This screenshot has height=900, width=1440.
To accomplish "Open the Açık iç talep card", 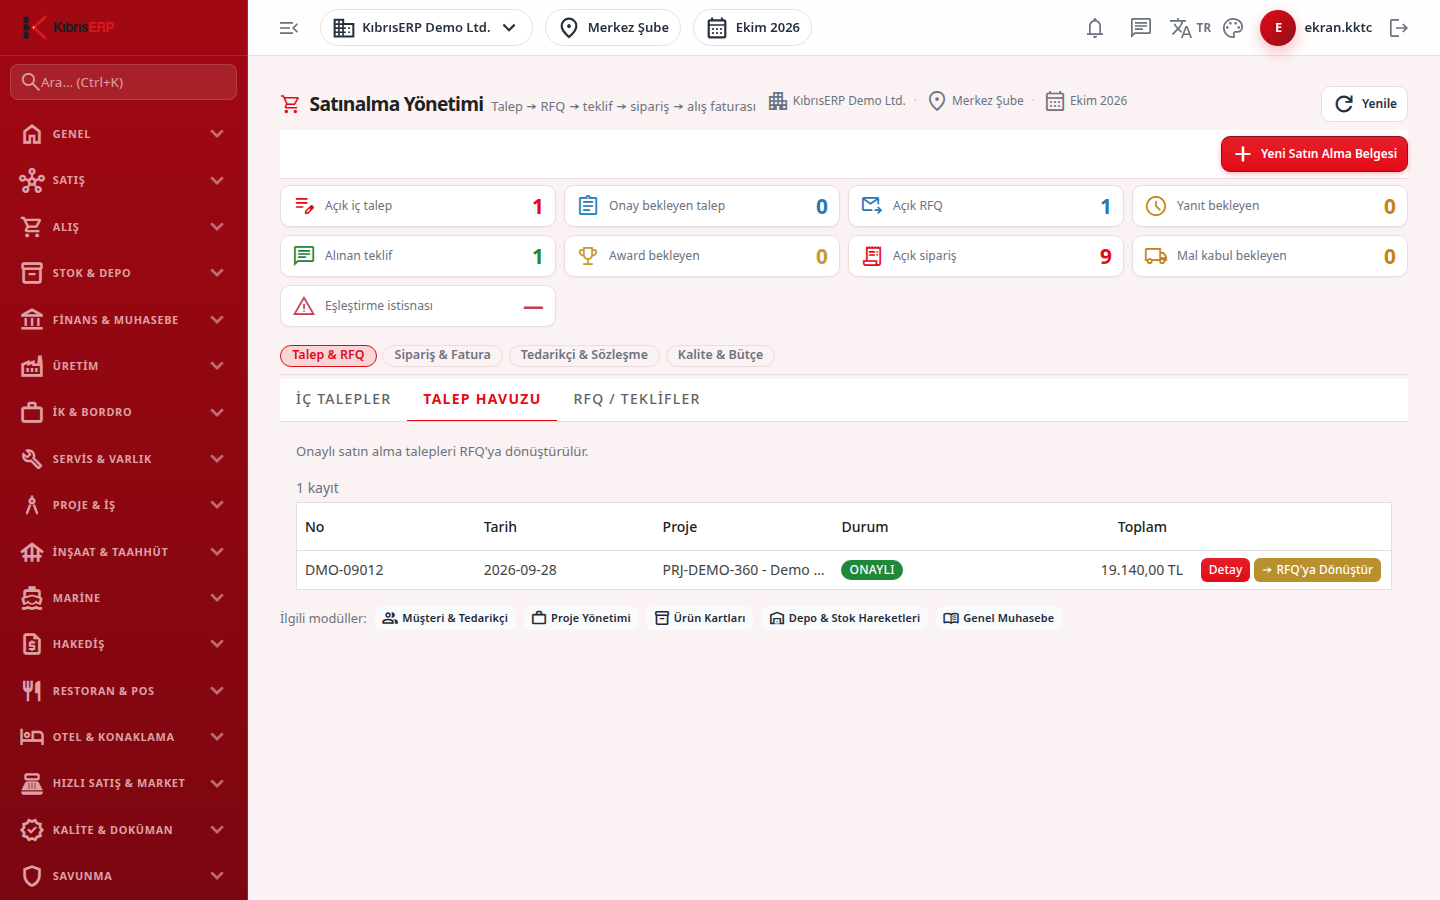I will click(418, 206).
